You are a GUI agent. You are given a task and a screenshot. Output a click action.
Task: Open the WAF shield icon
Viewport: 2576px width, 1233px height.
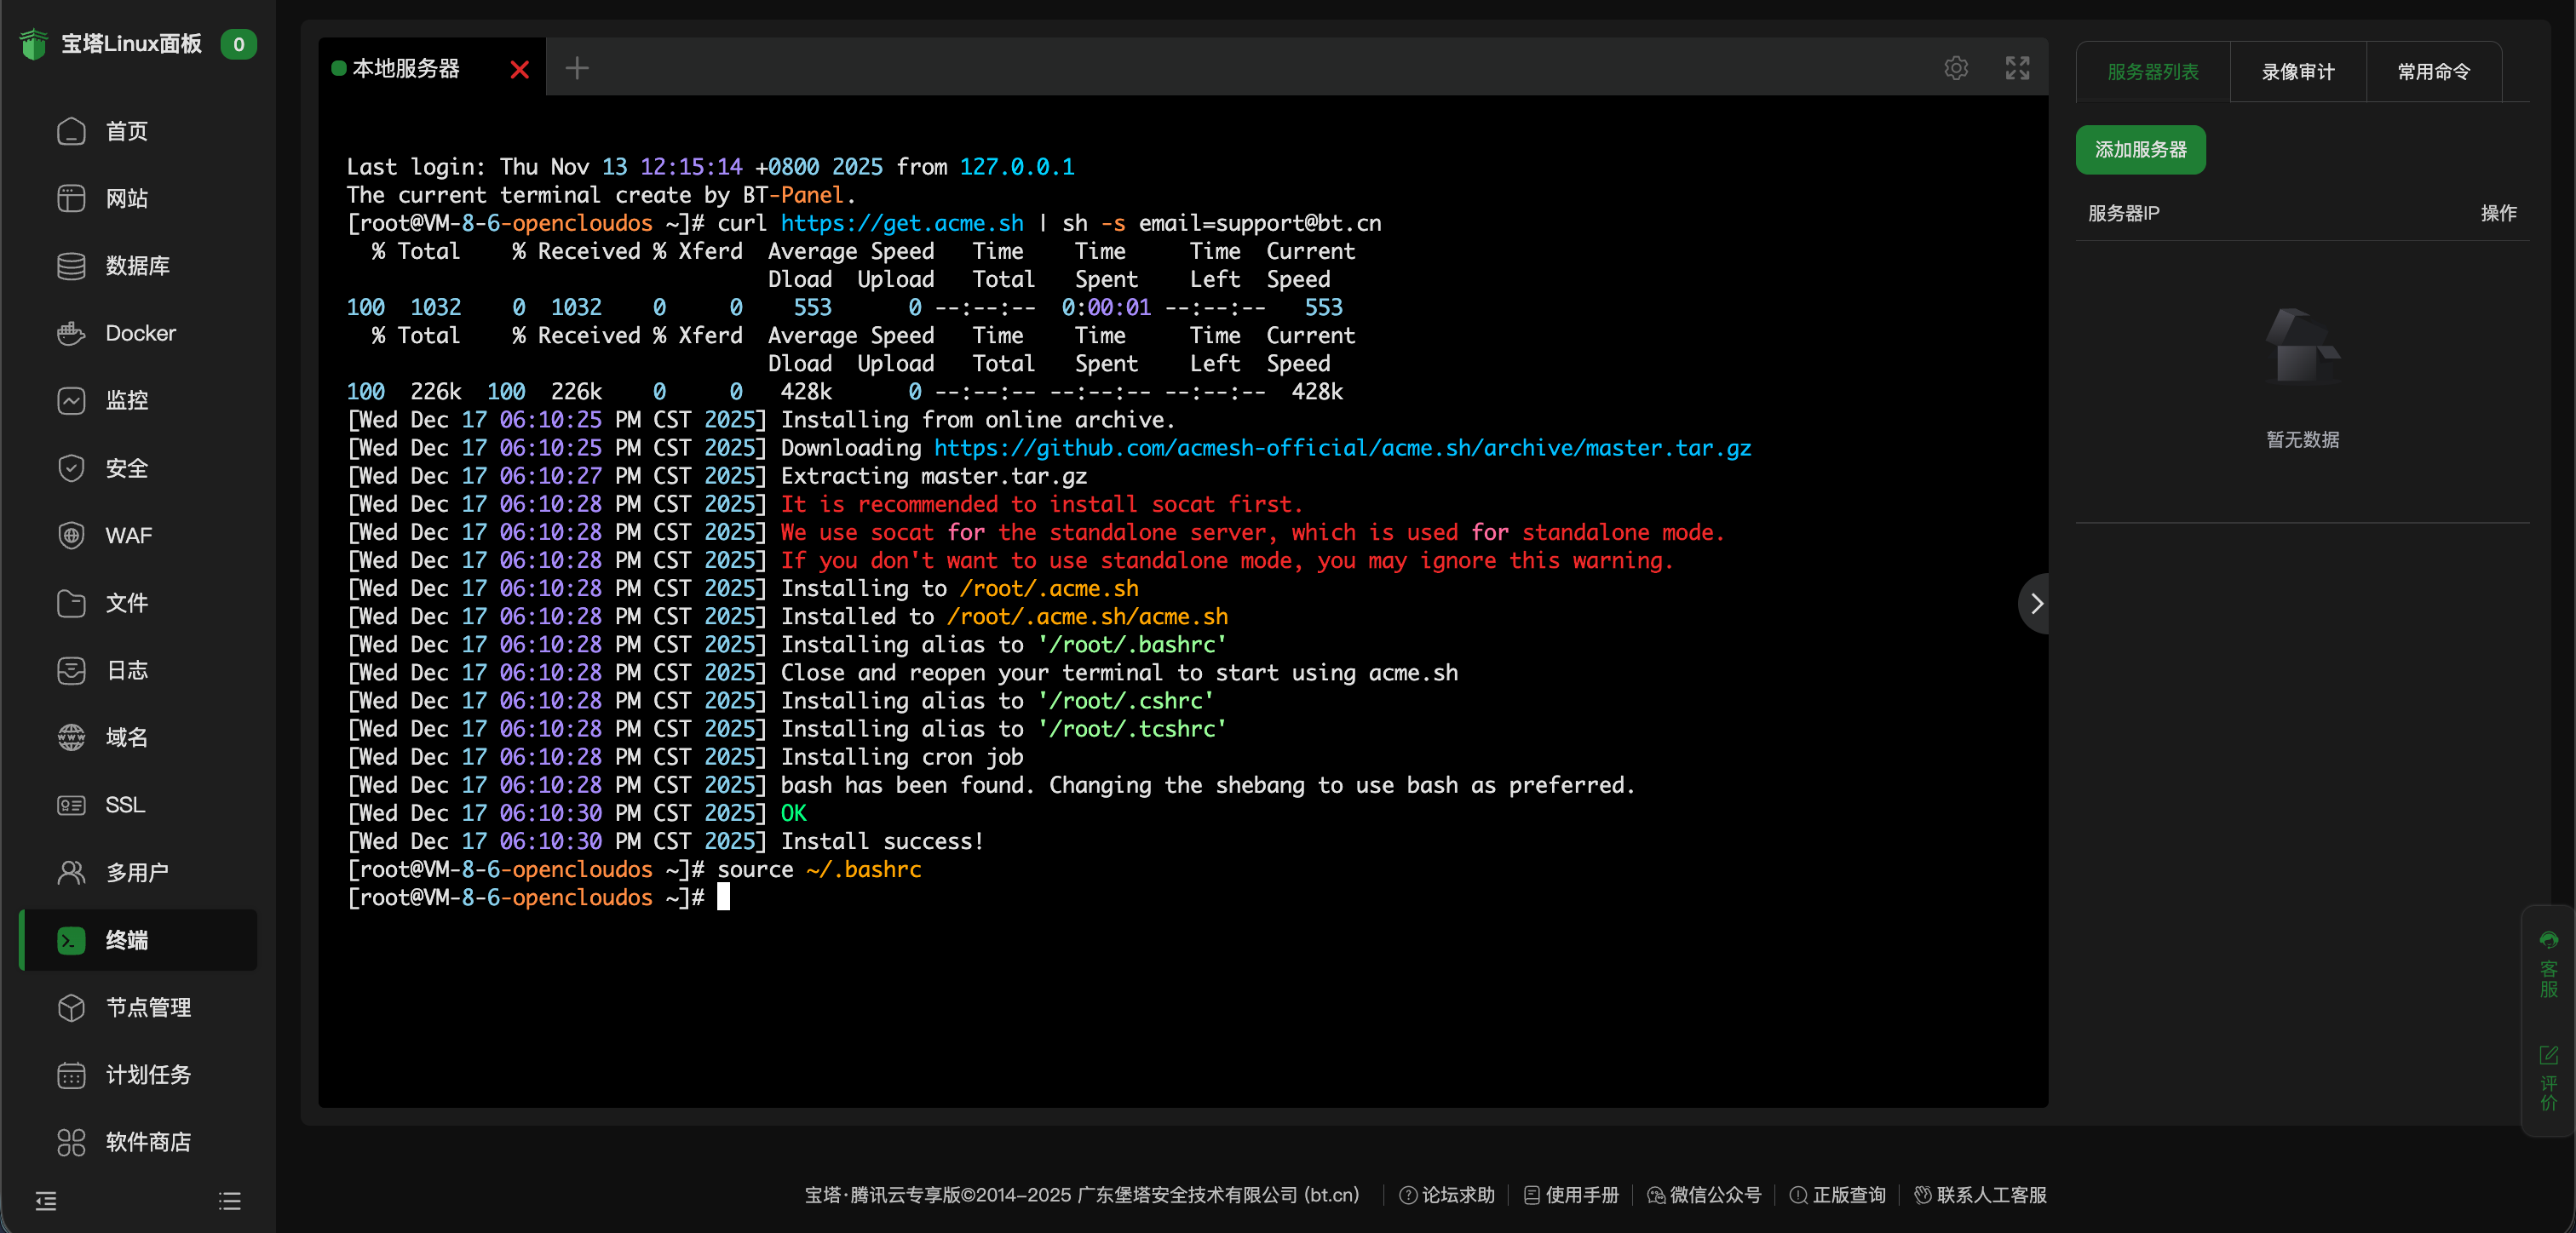point(71,535)
